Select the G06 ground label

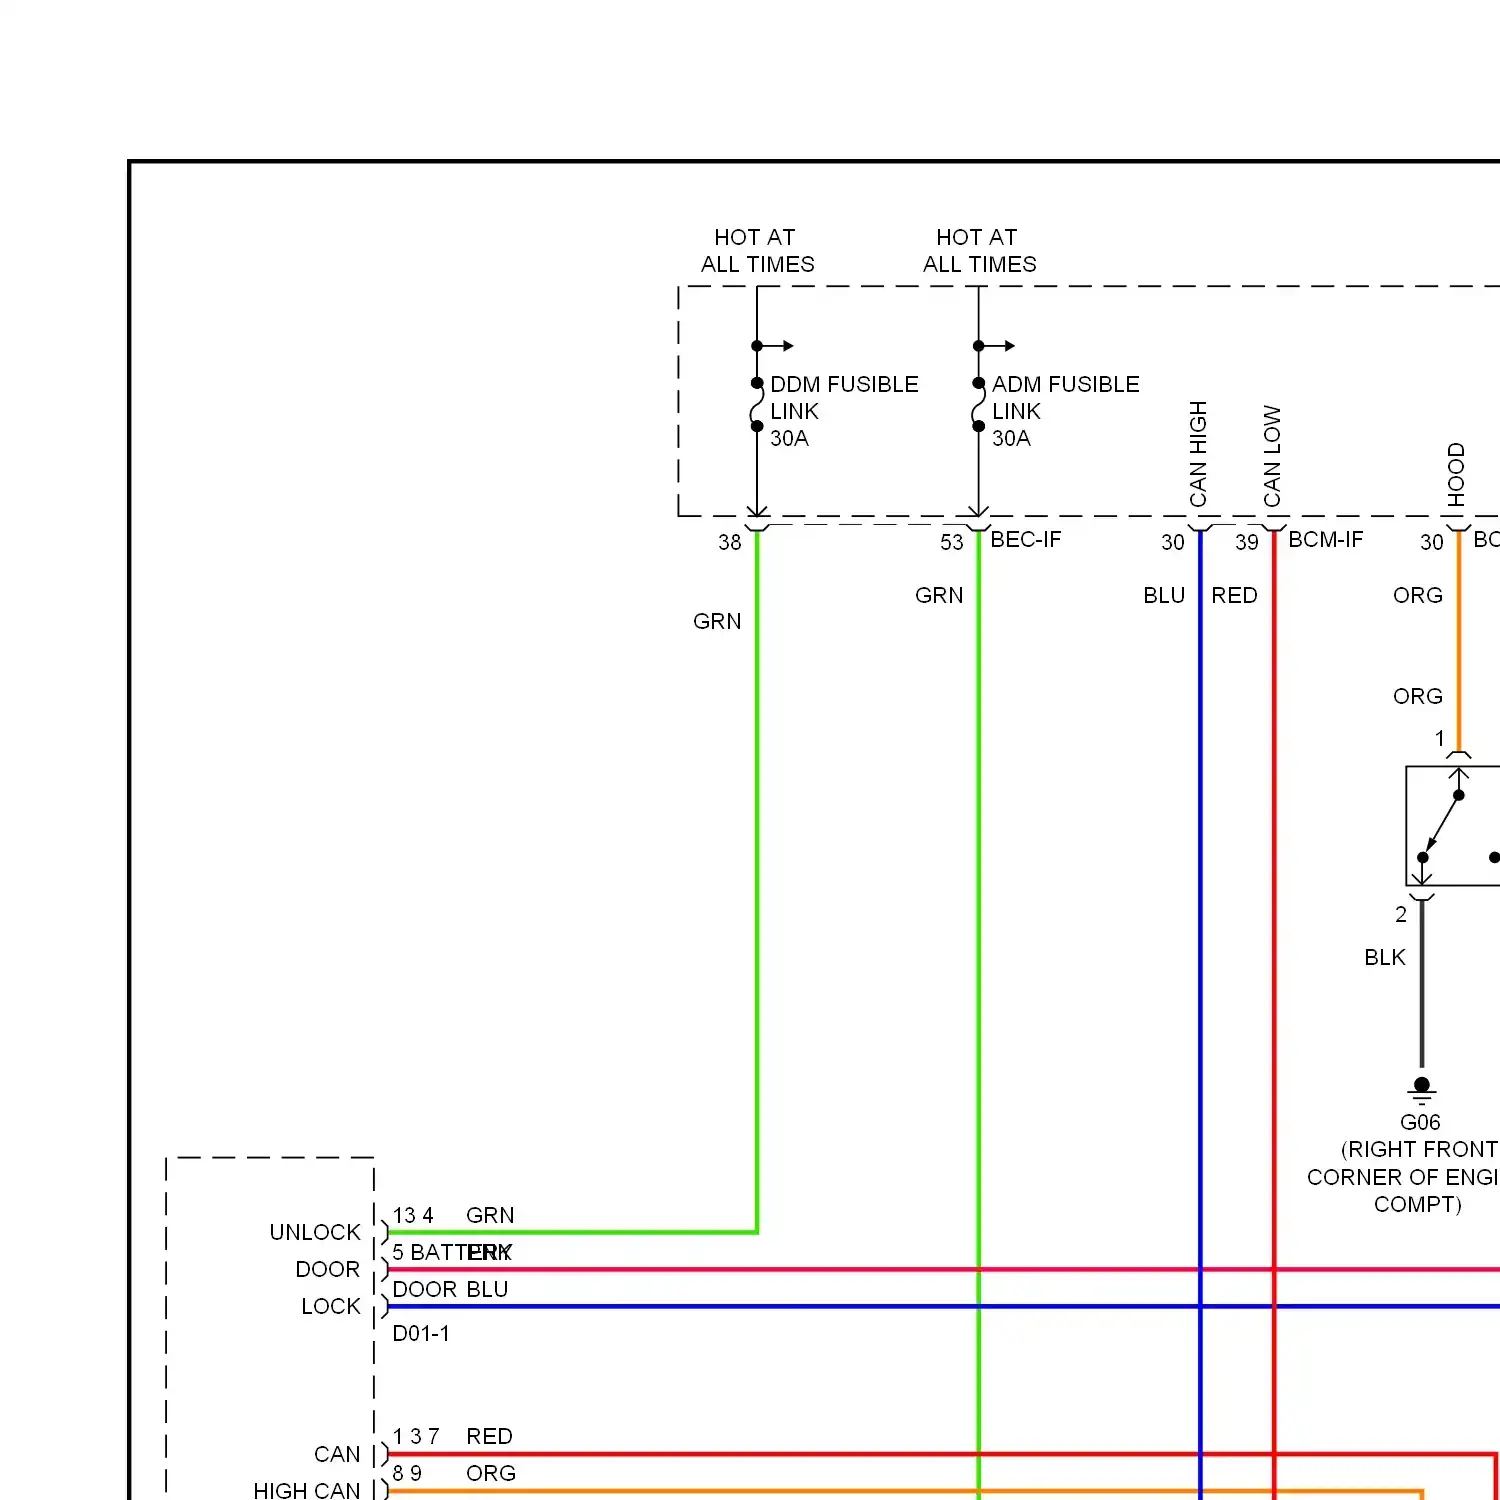(x=1420, y=1122)
